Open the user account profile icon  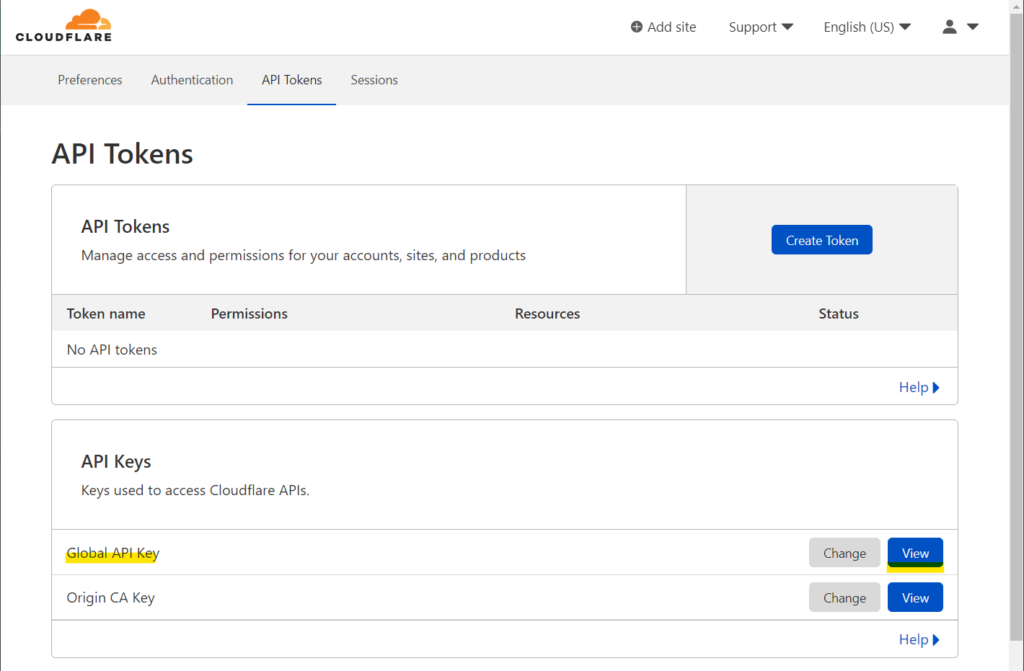tap(950, 27)
